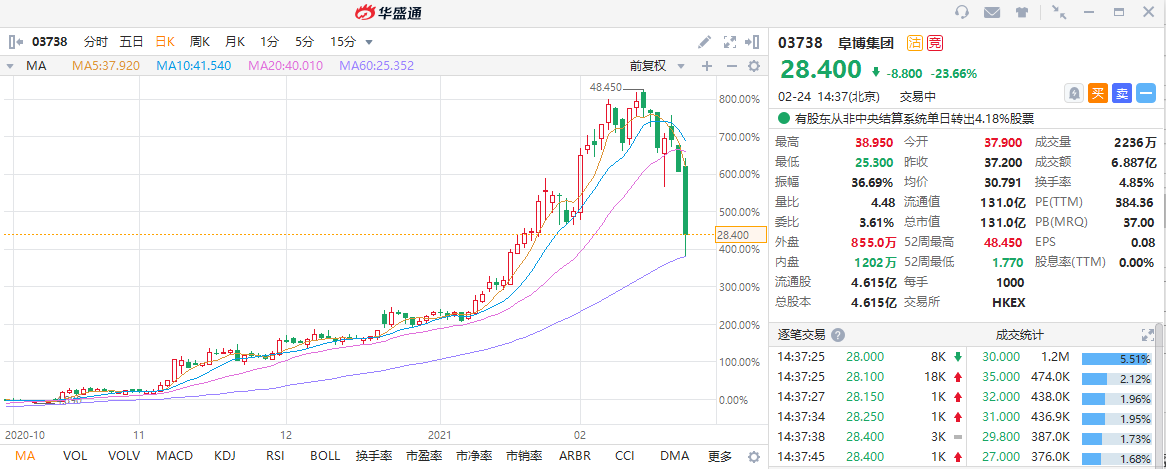This screenshot has width=1166, height=469.
Task: Enable the VOL indicator
Action: 74,456
